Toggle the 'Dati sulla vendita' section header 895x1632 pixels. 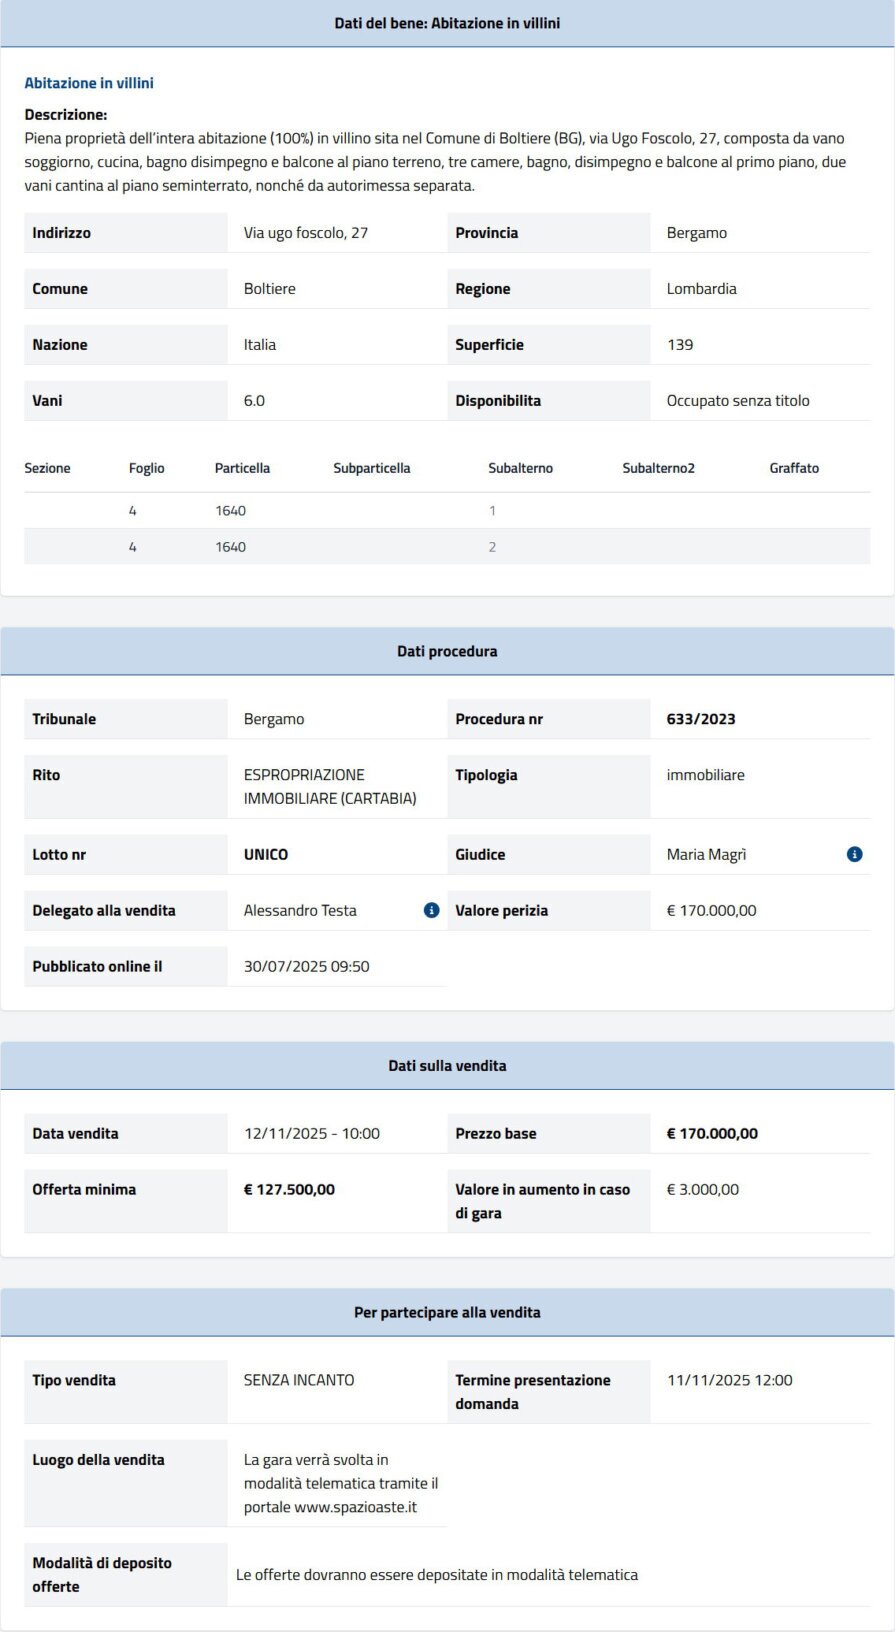447,1066
